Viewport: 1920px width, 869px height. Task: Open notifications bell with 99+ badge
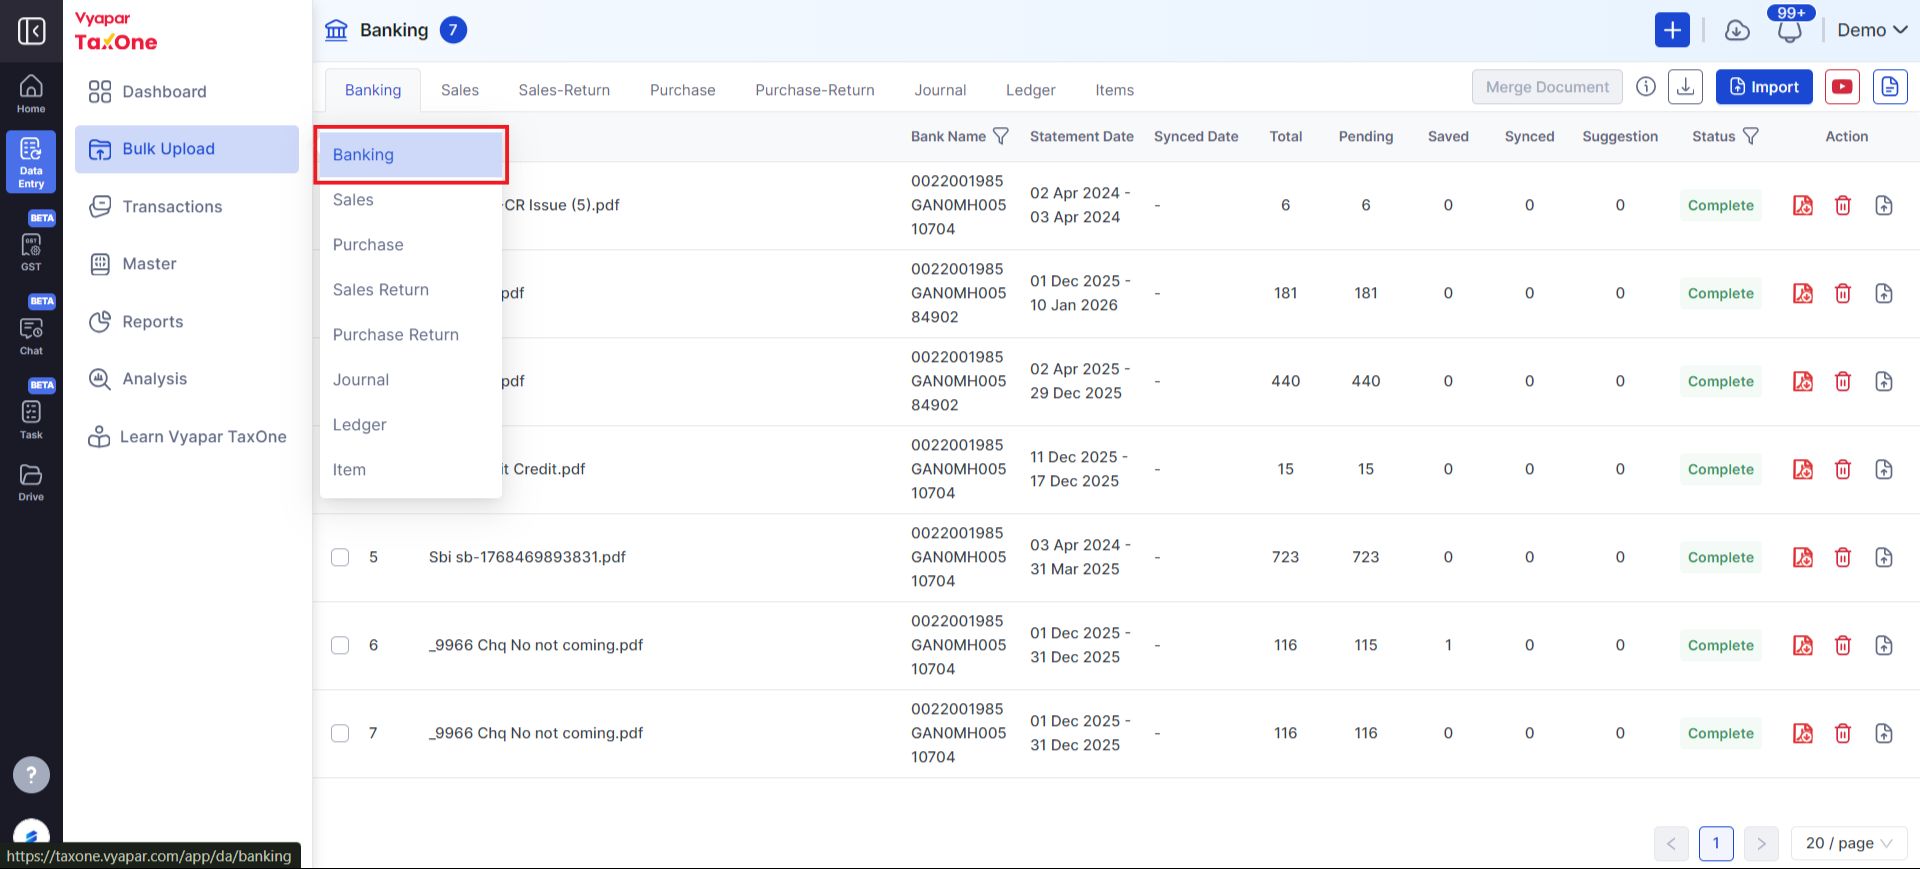click(1790, 28)
